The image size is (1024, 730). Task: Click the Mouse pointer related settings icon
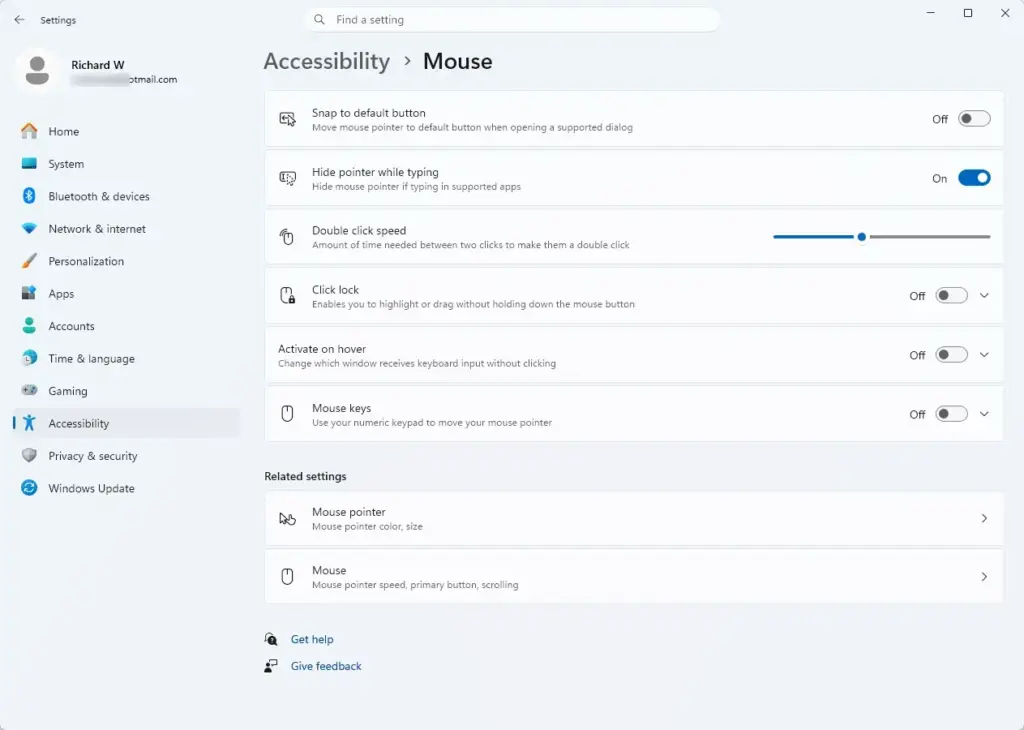(287, 518)
